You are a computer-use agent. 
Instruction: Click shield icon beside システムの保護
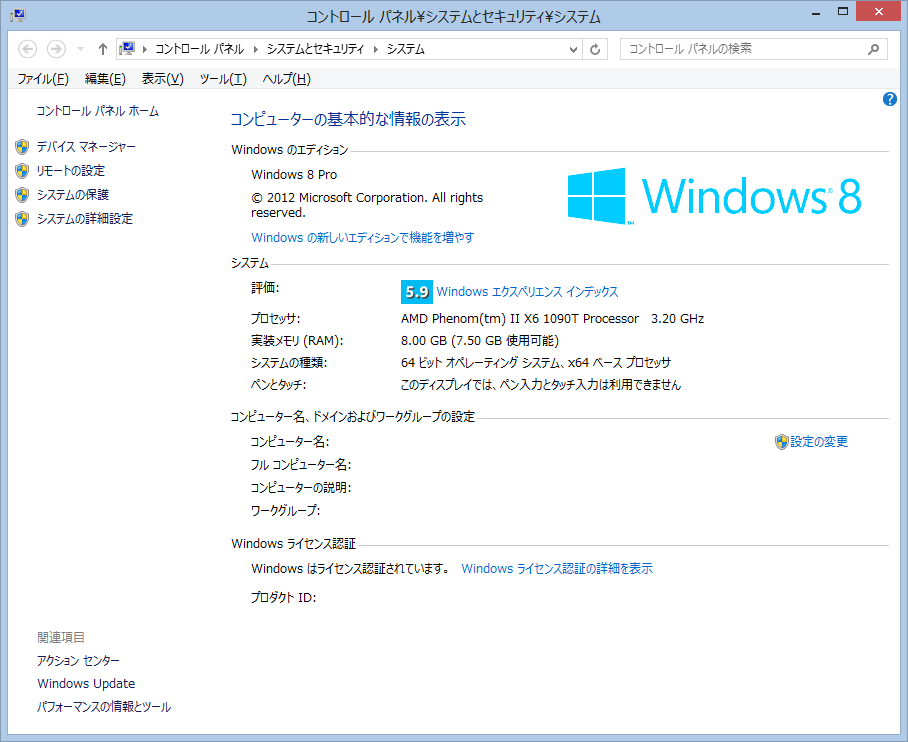pyautogui.click(x=22, y=195)
